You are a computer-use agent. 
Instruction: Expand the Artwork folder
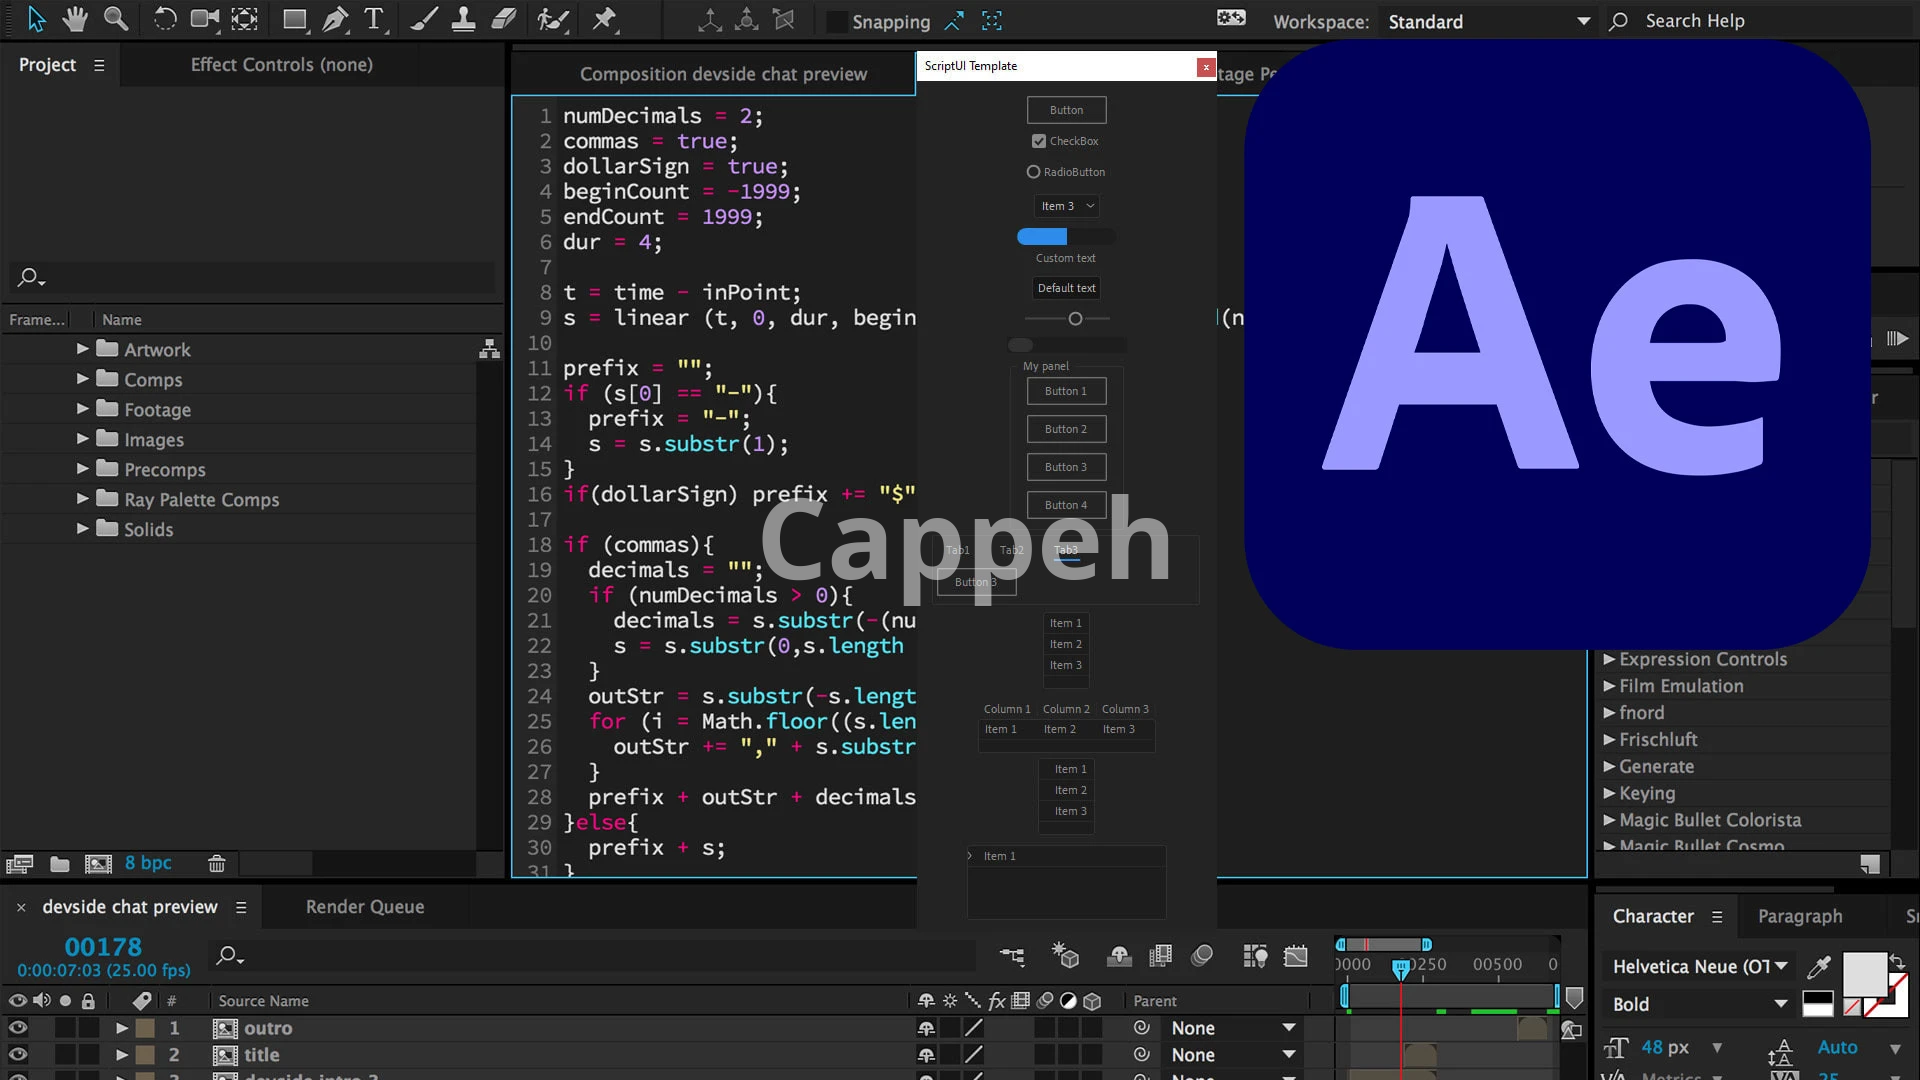tap(82, 349)
